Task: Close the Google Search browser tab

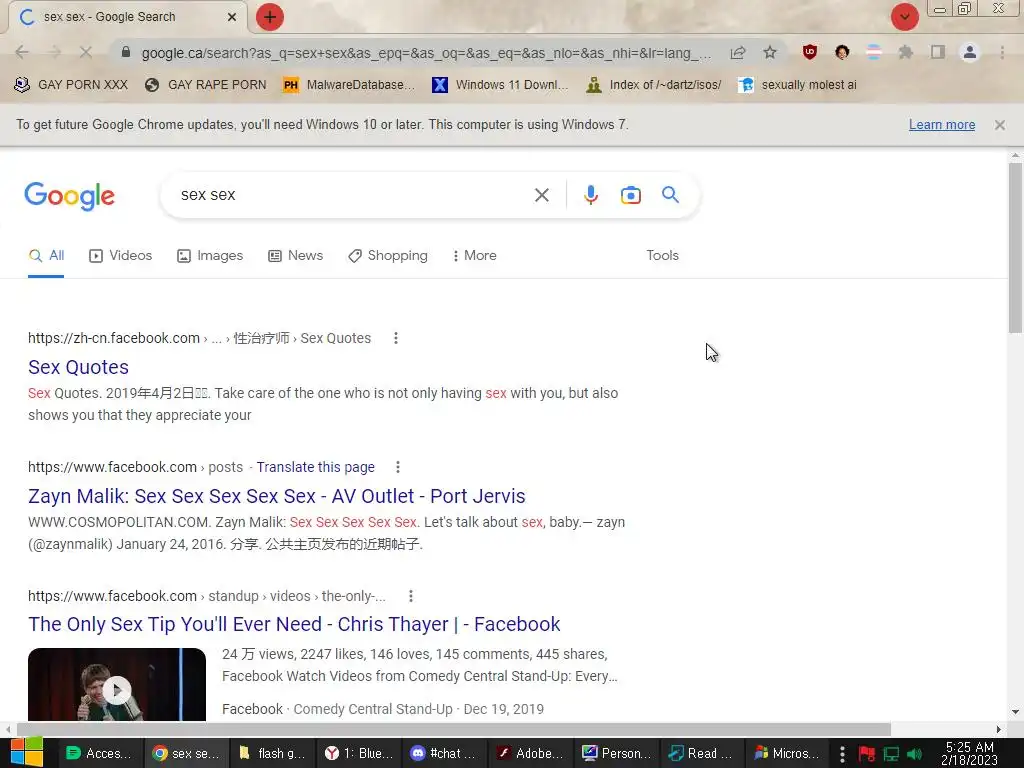Action: pos(232,17)
